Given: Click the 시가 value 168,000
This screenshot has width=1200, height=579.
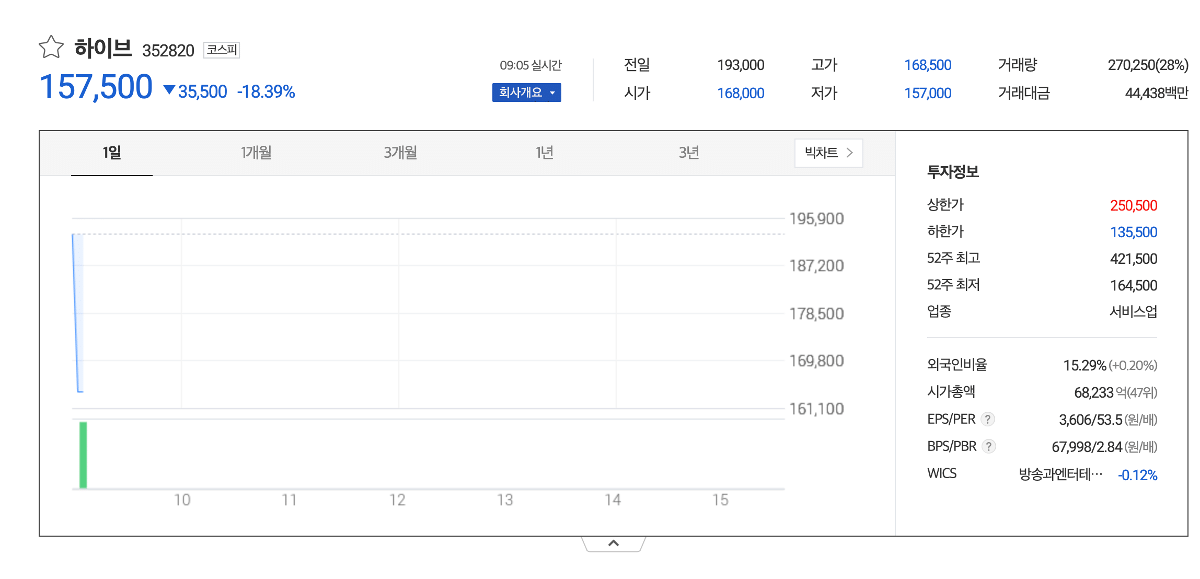Looking at the screenshot, I should 741,93.
